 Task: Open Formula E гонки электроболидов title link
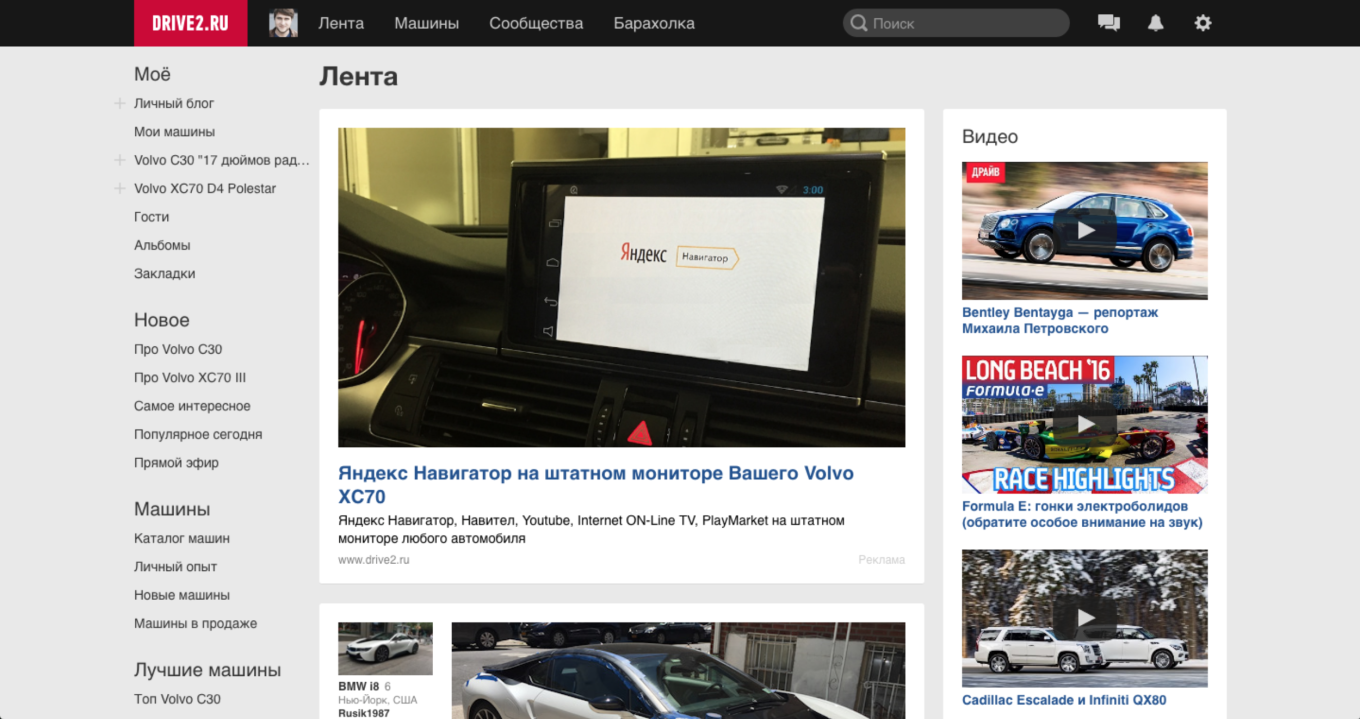click(x=1082, y=514)
